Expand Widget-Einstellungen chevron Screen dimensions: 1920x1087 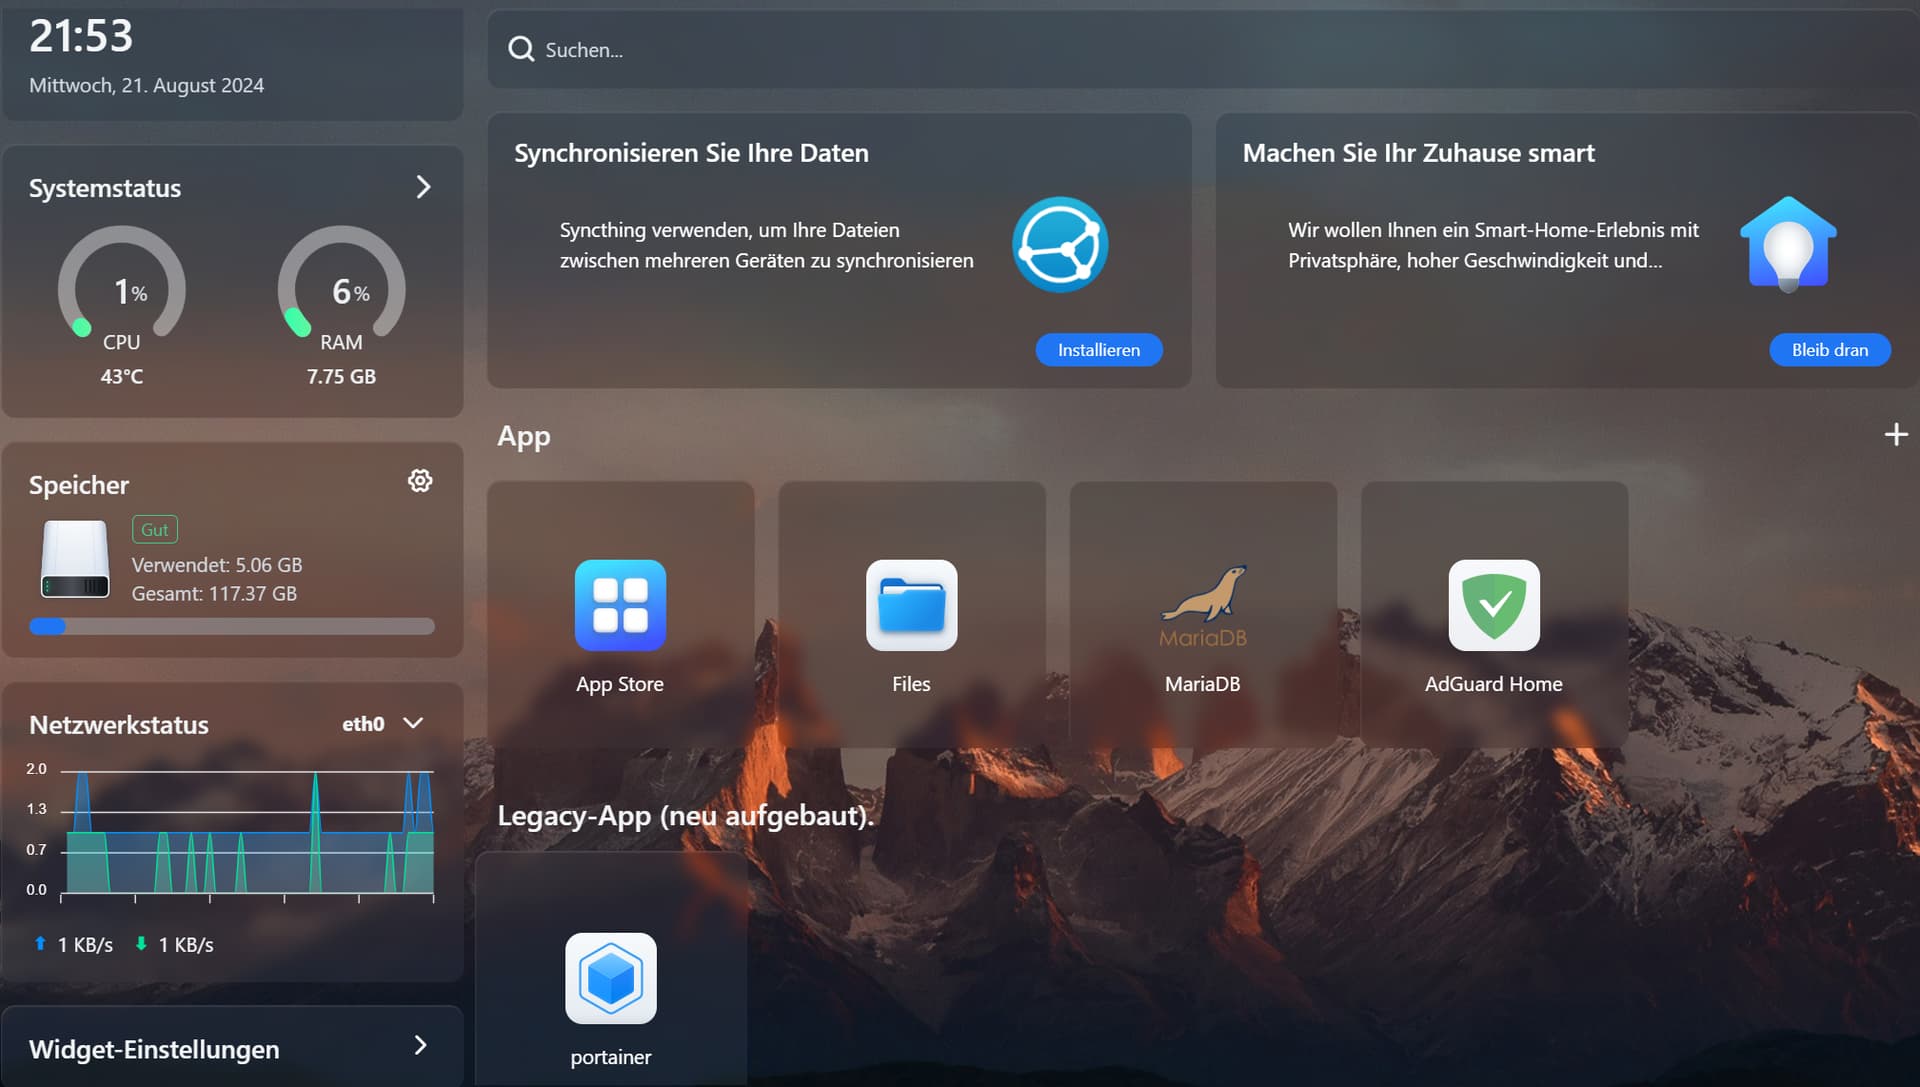click(421, 1046)
